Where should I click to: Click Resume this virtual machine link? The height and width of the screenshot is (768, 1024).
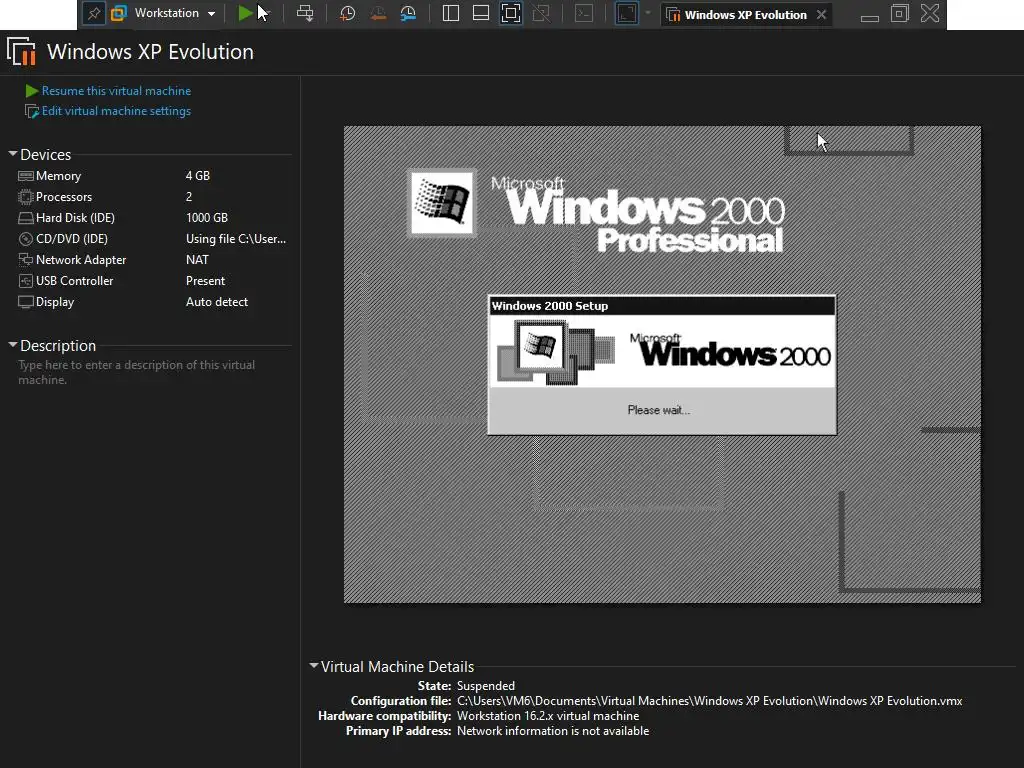pos(116,91)
